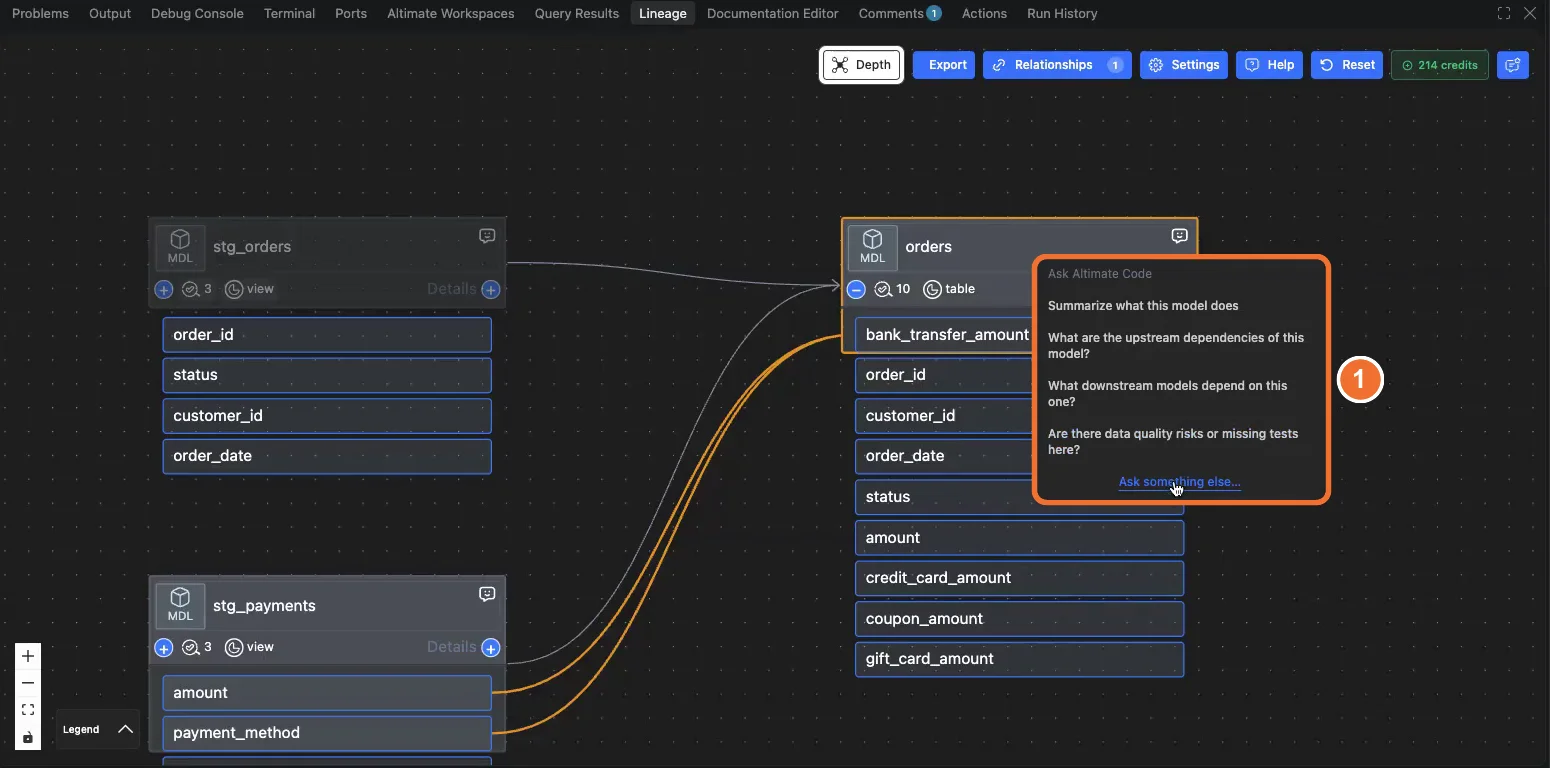This screenshot has width=1550, height=768.
Task: Click orders tests count icon showing 10
Action: coord(883,289)
